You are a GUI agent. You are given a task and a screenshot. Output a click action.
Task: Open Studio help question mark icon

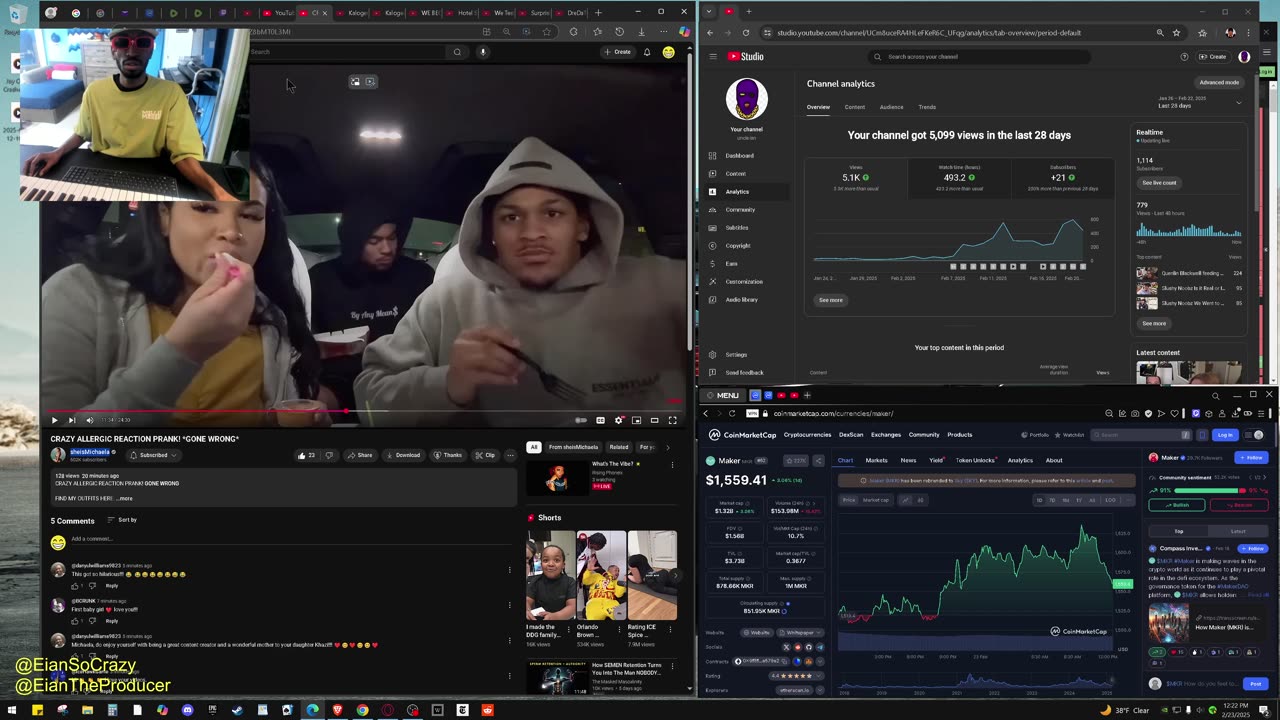1184,57
